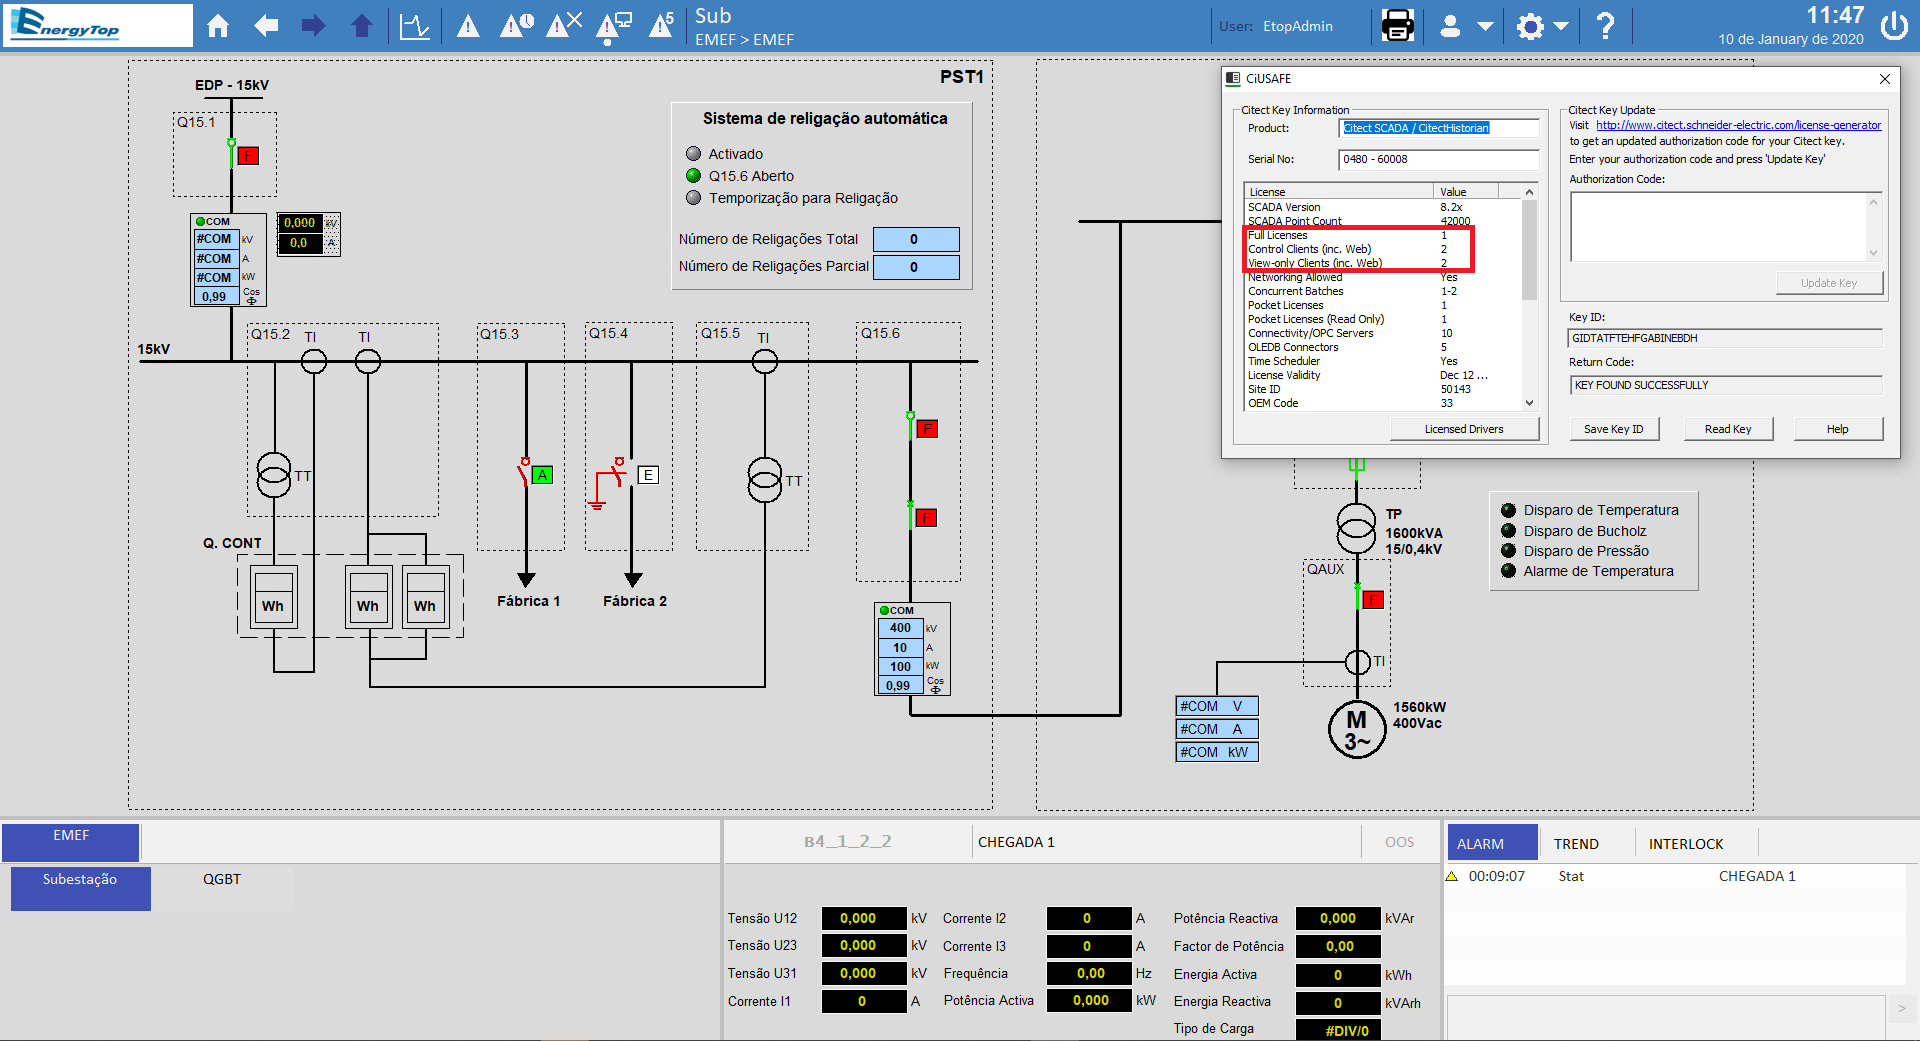Open the help question mark

tap(1605, 26)
